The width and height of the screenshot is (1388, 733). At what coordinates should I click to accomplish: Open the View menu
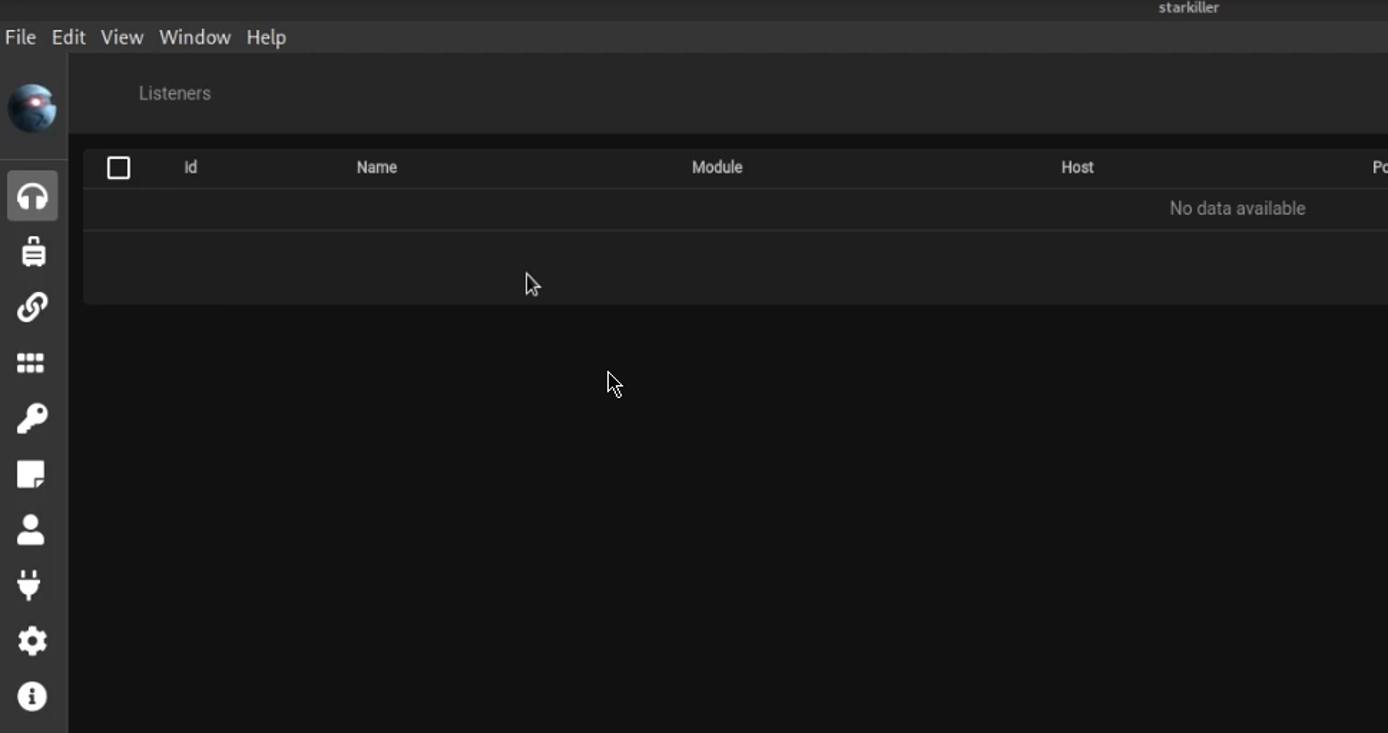pyautogui.click(x=121, y=37)
